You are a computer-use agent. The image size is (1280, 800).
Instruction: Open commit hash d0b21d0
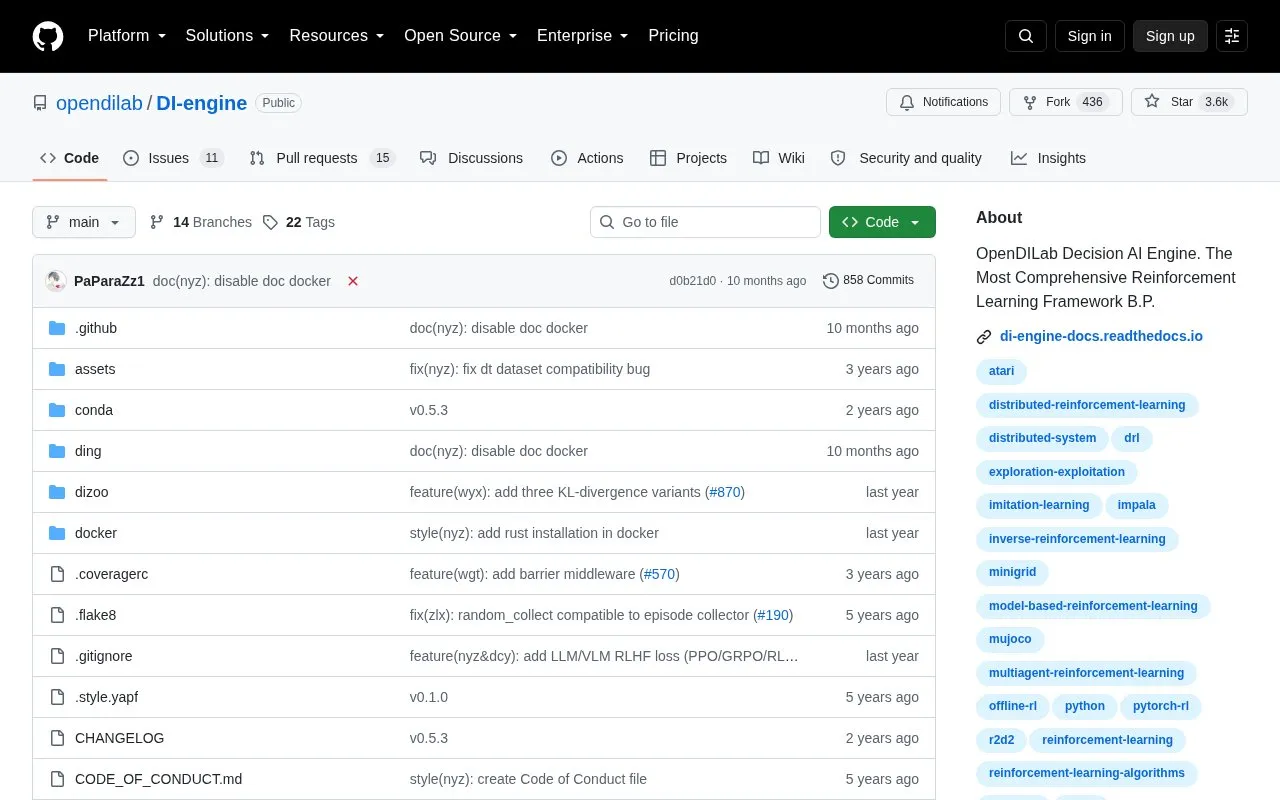tap(693, 281)
